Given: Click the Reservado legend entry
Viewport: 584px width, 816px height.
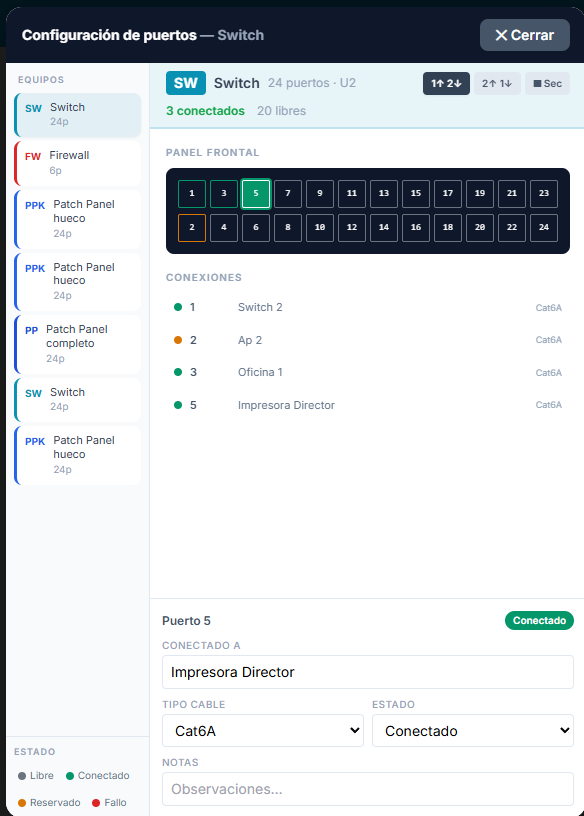Looking at the screenshot, I should (49, 802).
